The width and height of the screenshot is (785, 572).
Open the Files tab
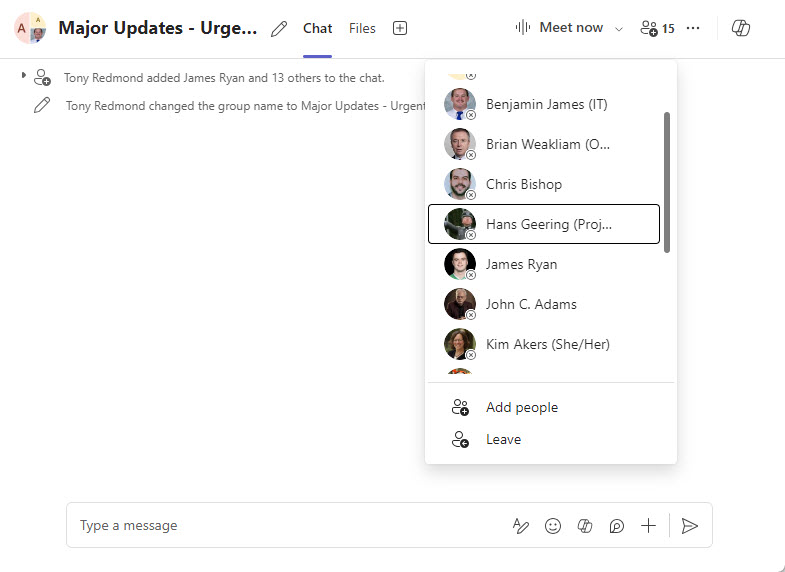tap(362, 29)
